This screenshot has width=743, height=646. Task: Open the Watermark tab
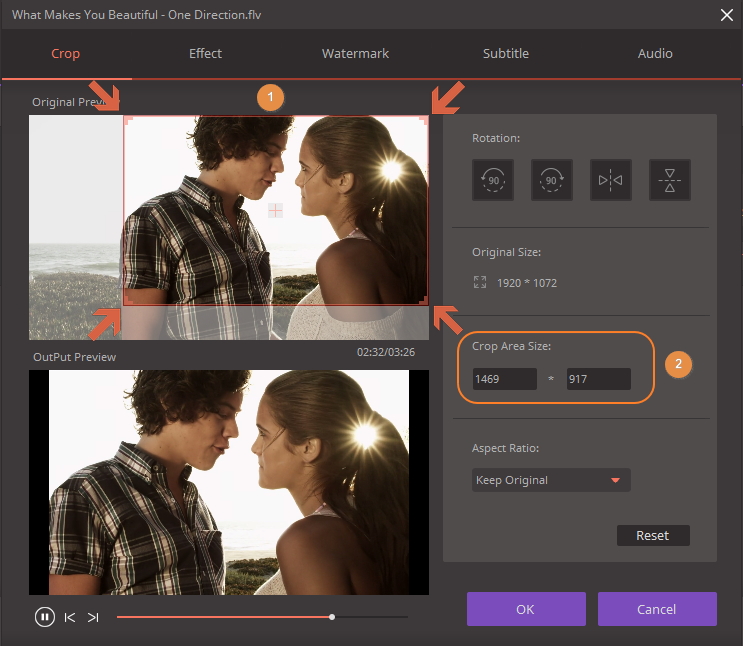tap(355, 54)
